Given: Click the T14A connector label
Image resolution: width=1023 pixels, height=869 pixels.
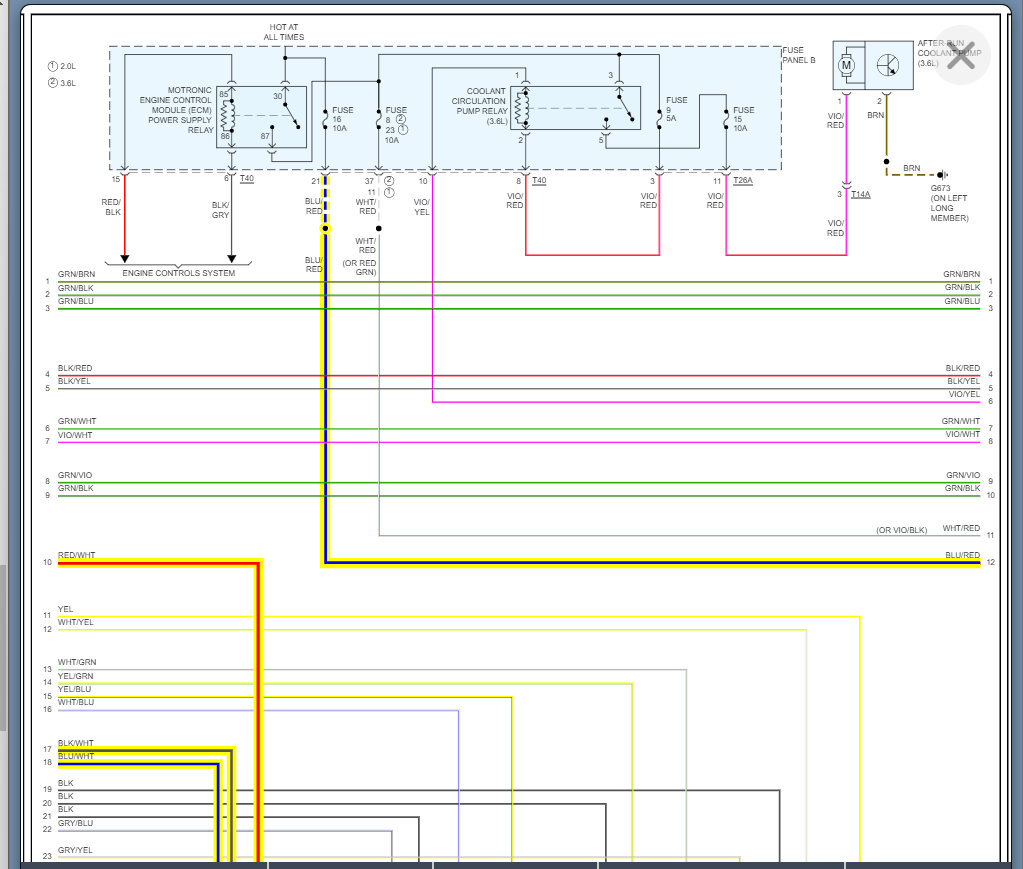Looking at the screenshot, I should coord(861,194).
